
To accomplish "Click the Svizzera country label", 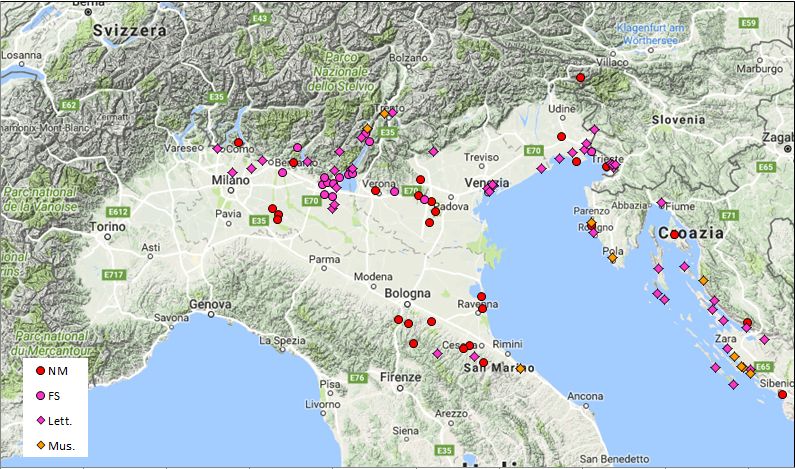I will [130, 30].
